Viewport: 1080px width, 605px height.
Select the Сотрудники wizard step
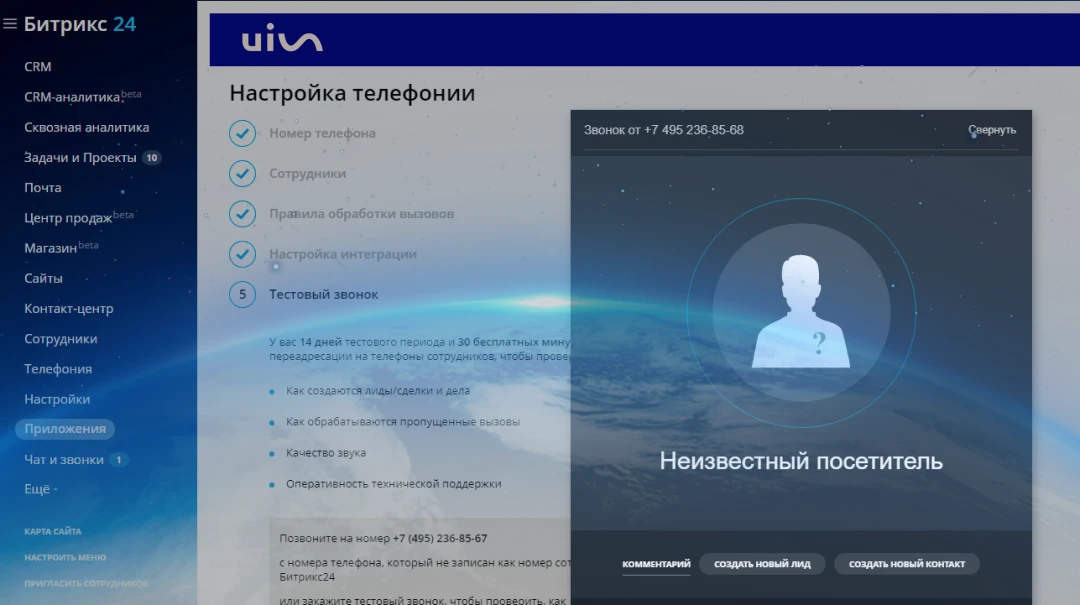[307, 174]
